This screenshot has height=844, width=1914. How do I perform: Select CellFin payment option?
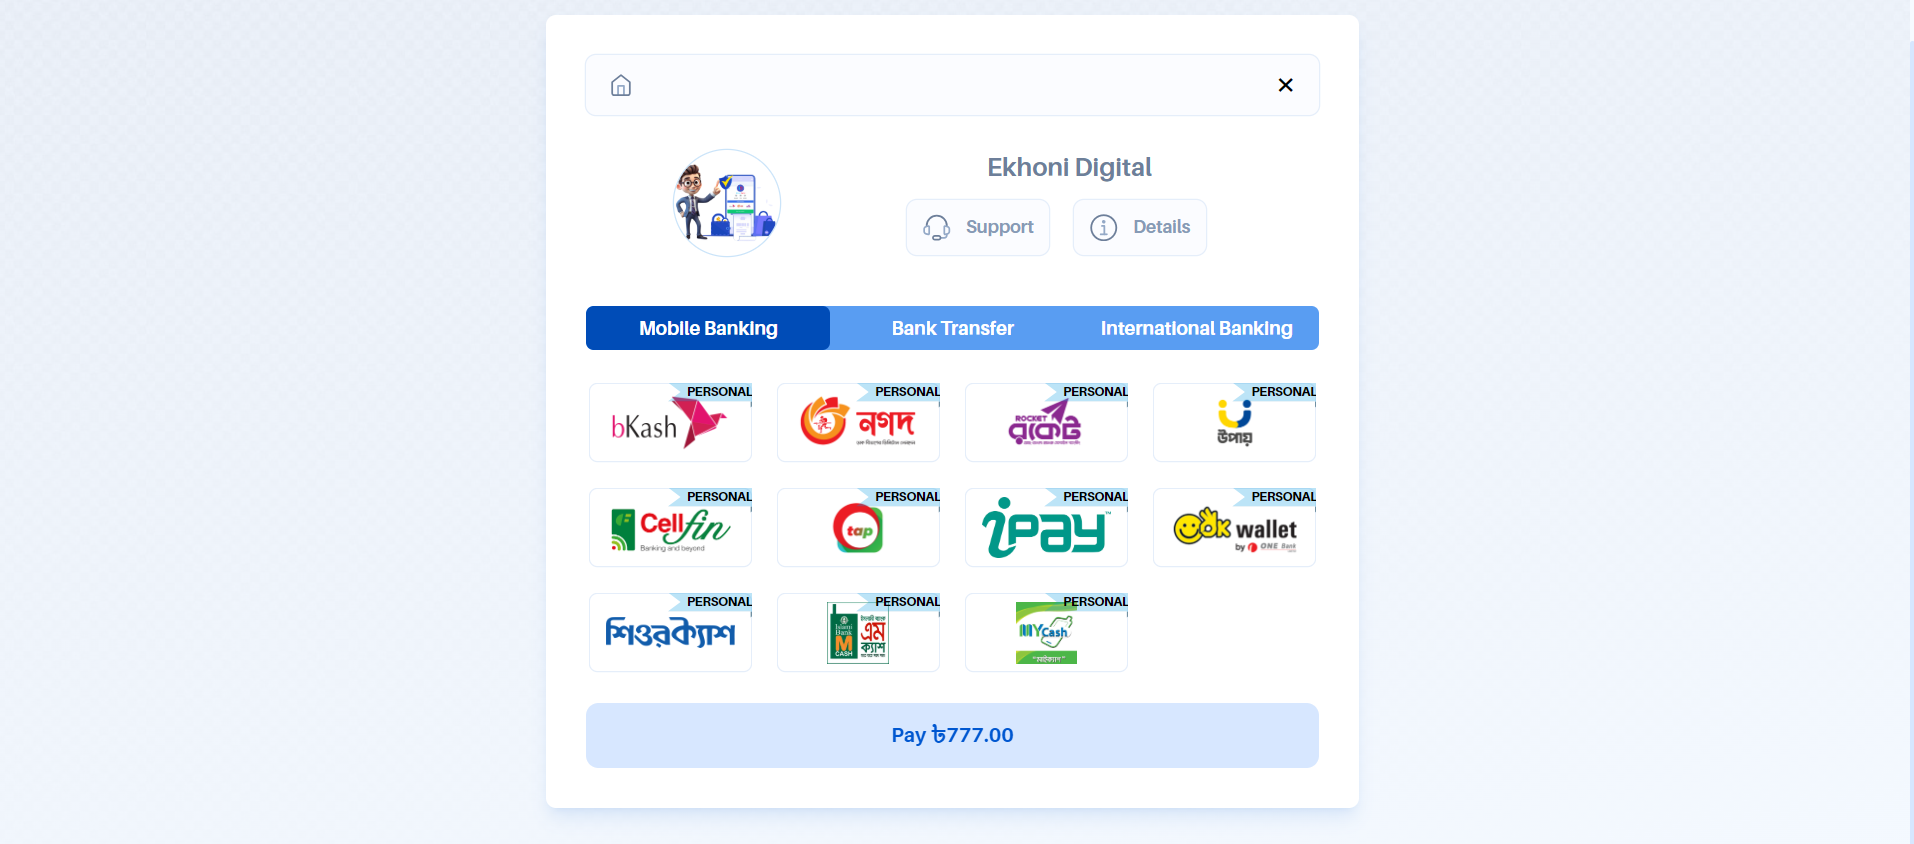pyautogui.click(x=670, y=527)
